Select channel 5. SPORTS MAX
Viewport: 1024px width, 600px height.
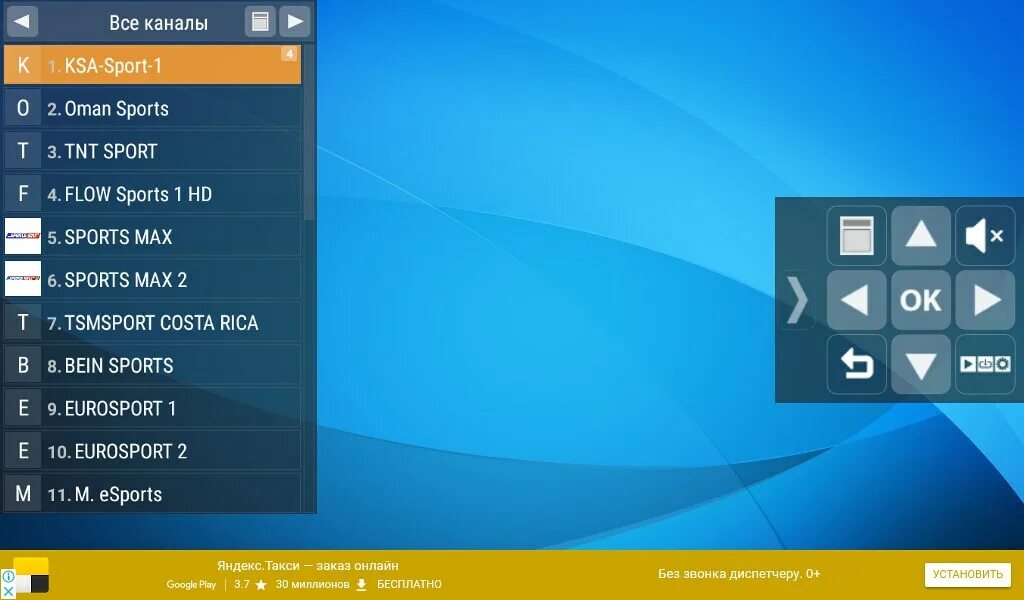[152, 236]
